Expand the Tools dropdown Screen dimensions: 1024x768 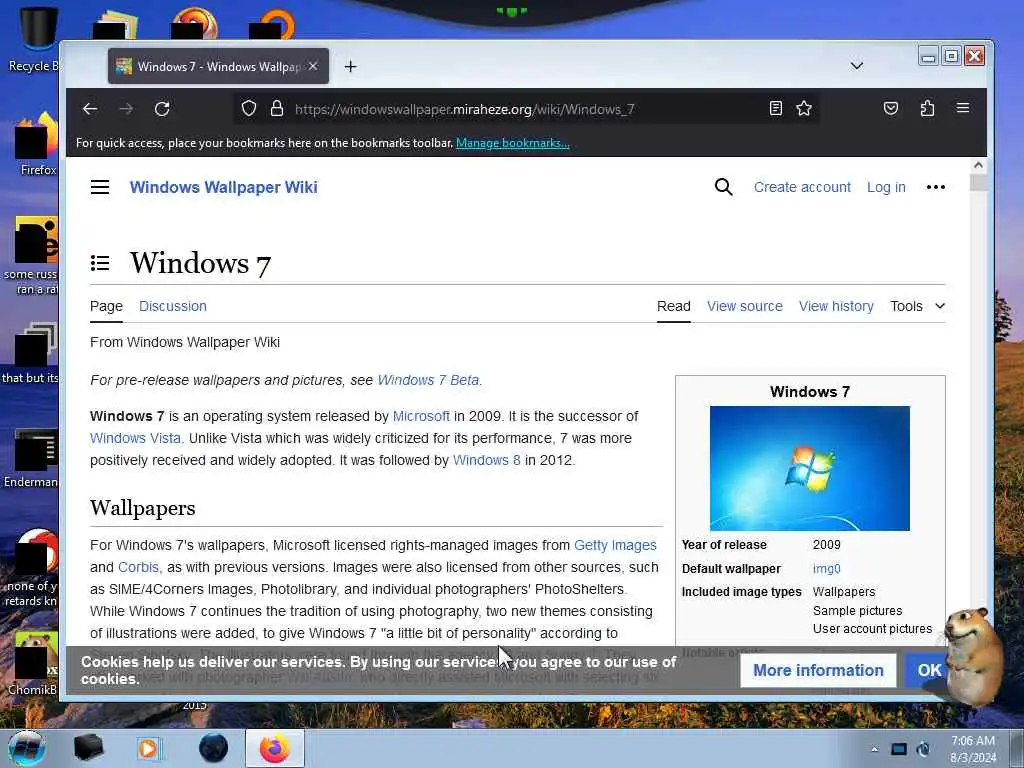[918, 306]
